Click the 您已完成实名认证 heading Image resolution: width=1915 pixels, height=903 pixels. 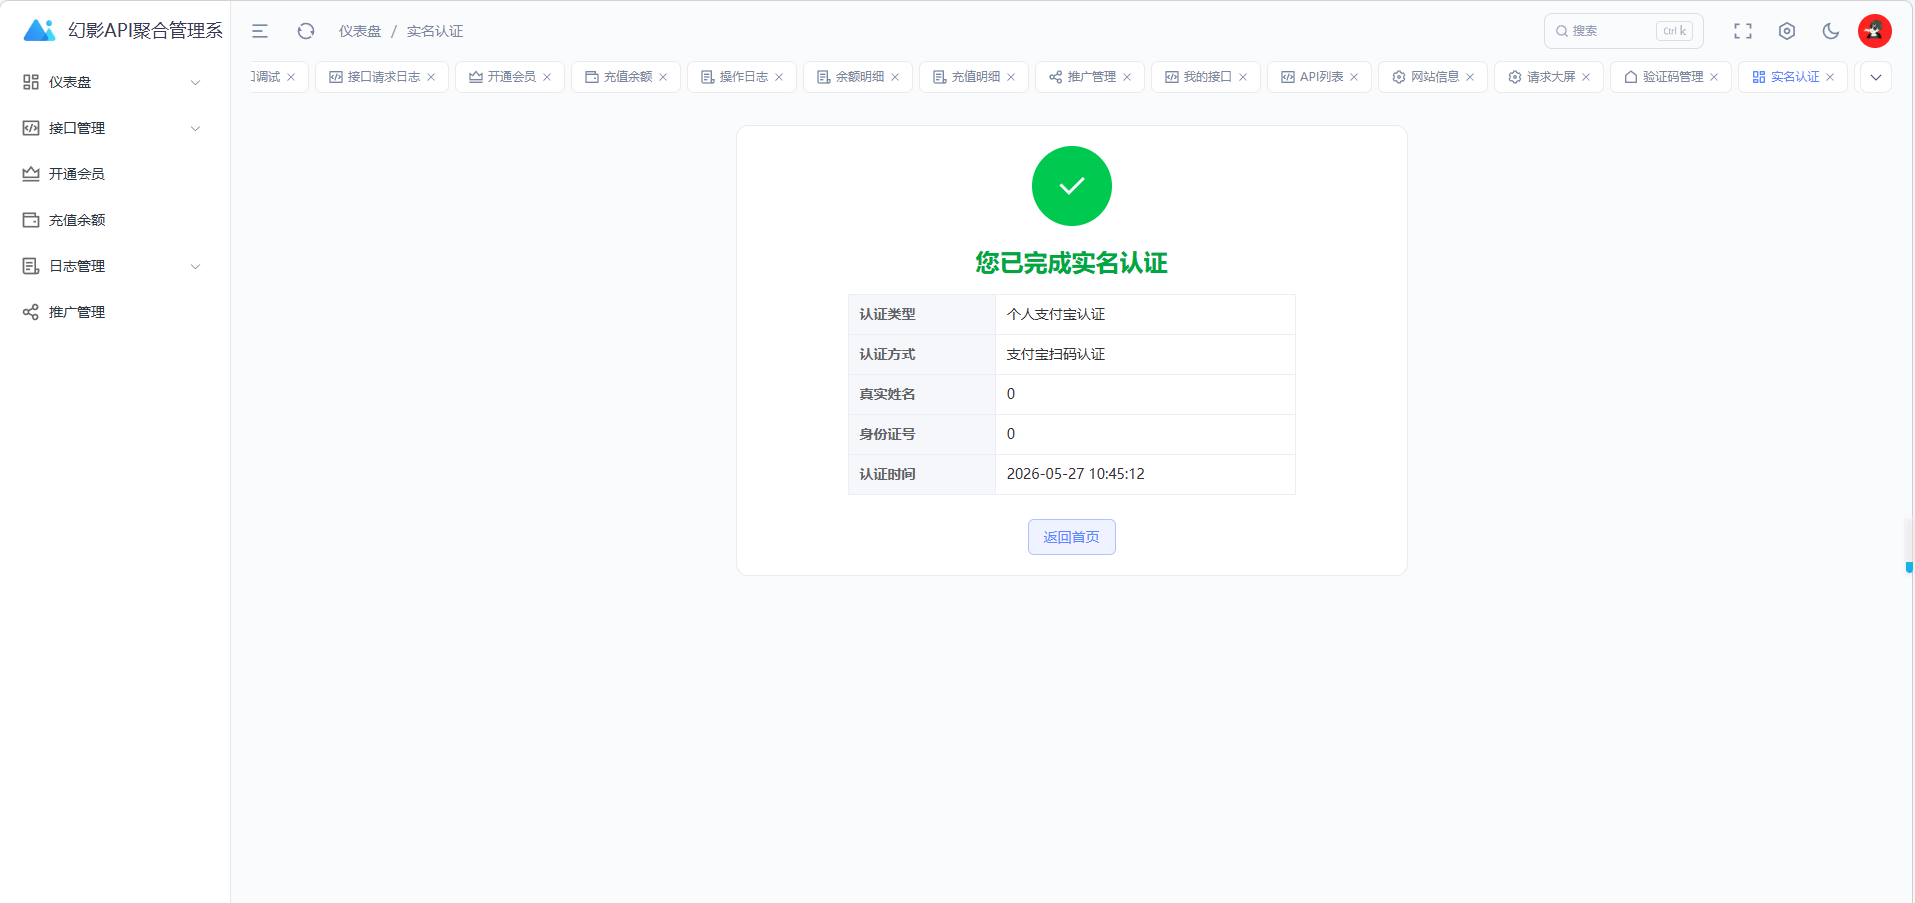1072,263
